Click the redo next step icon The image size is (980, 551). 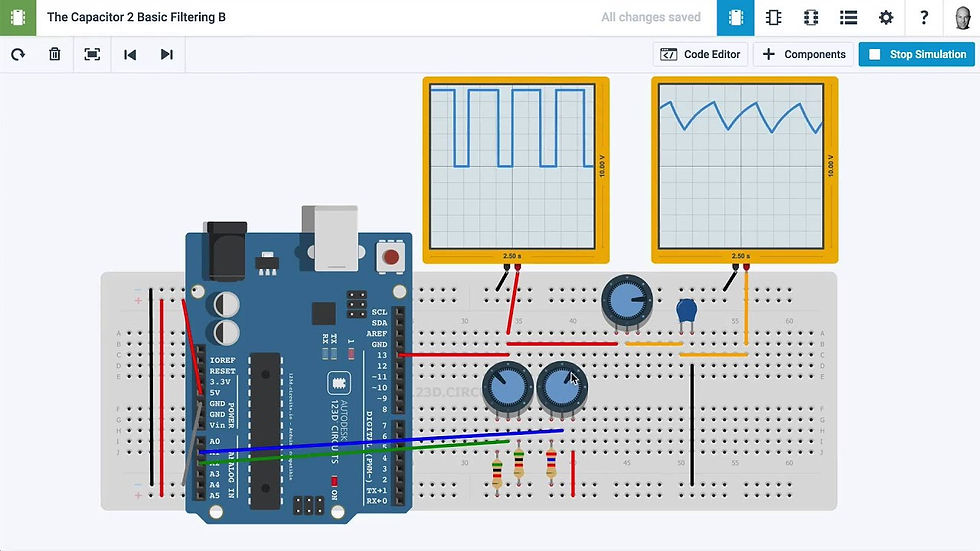pos(166,54)
